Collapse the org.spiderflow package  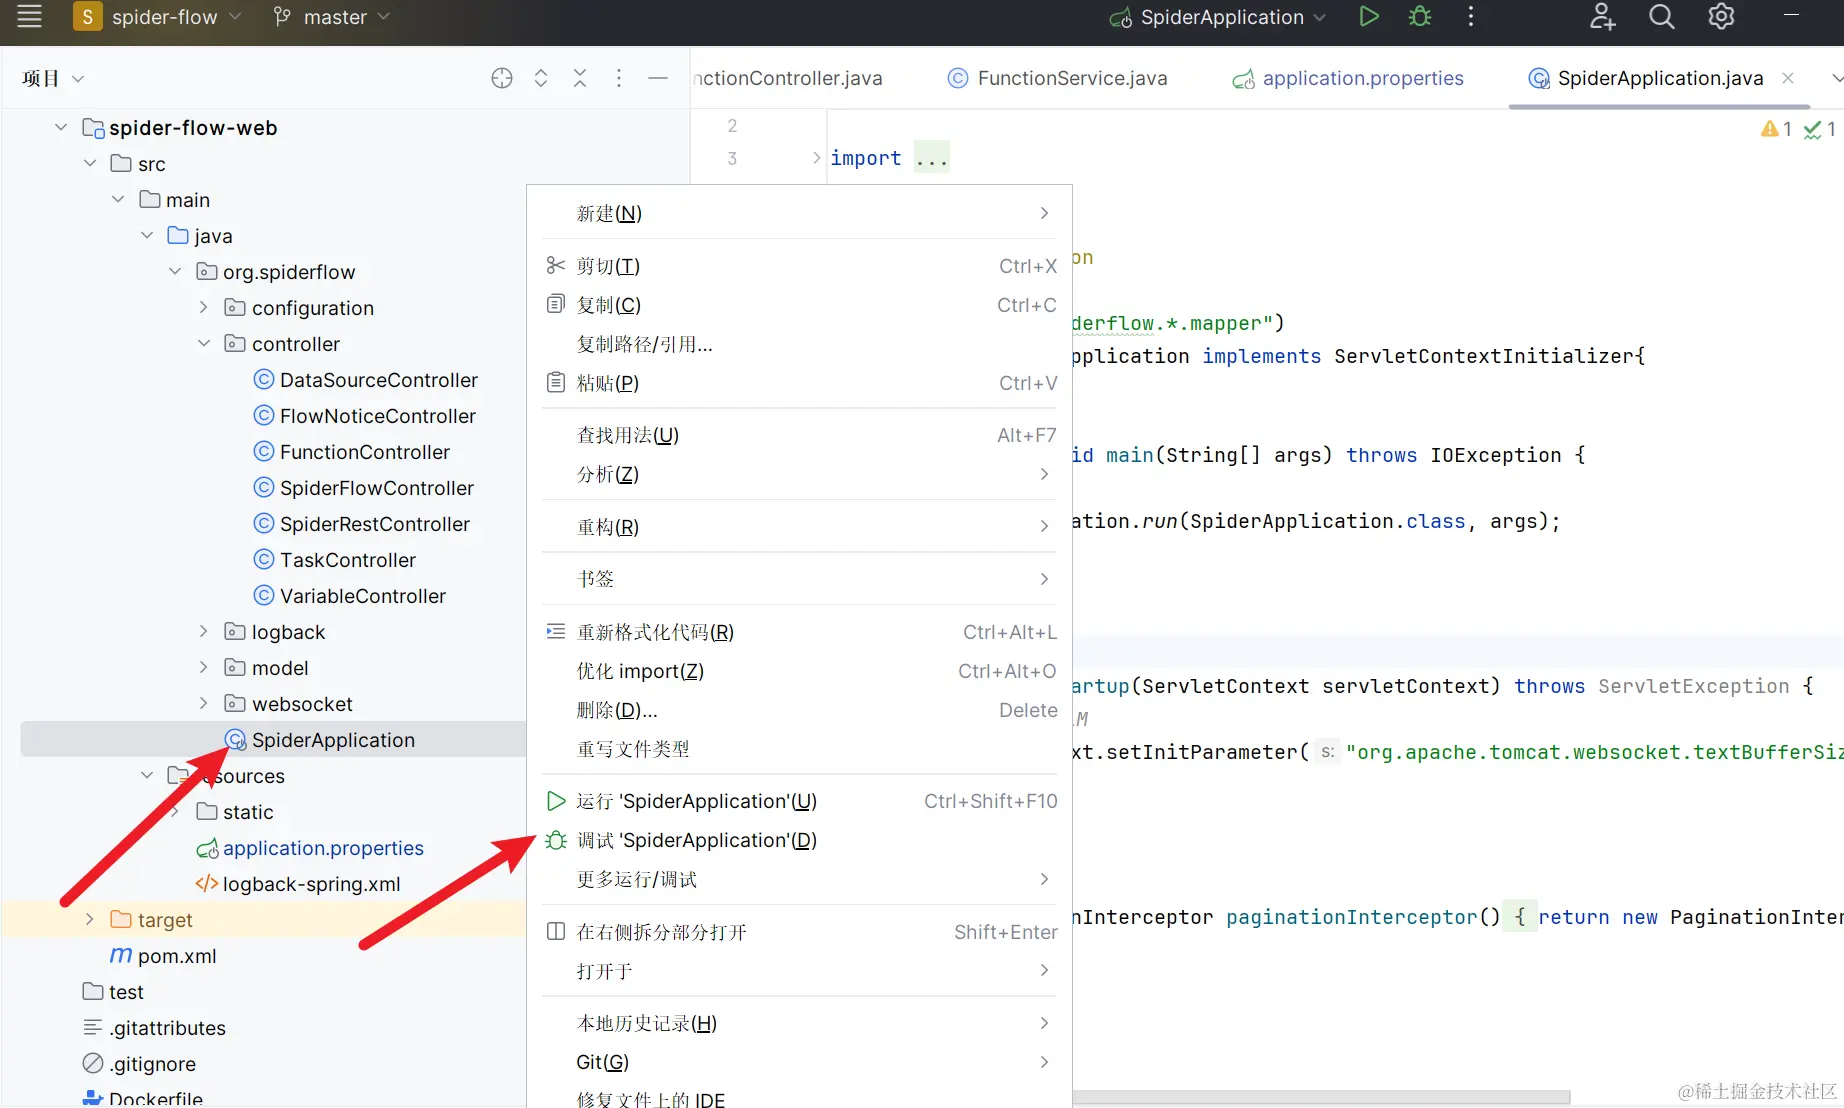pyautogui.click(x=175, y=272)
